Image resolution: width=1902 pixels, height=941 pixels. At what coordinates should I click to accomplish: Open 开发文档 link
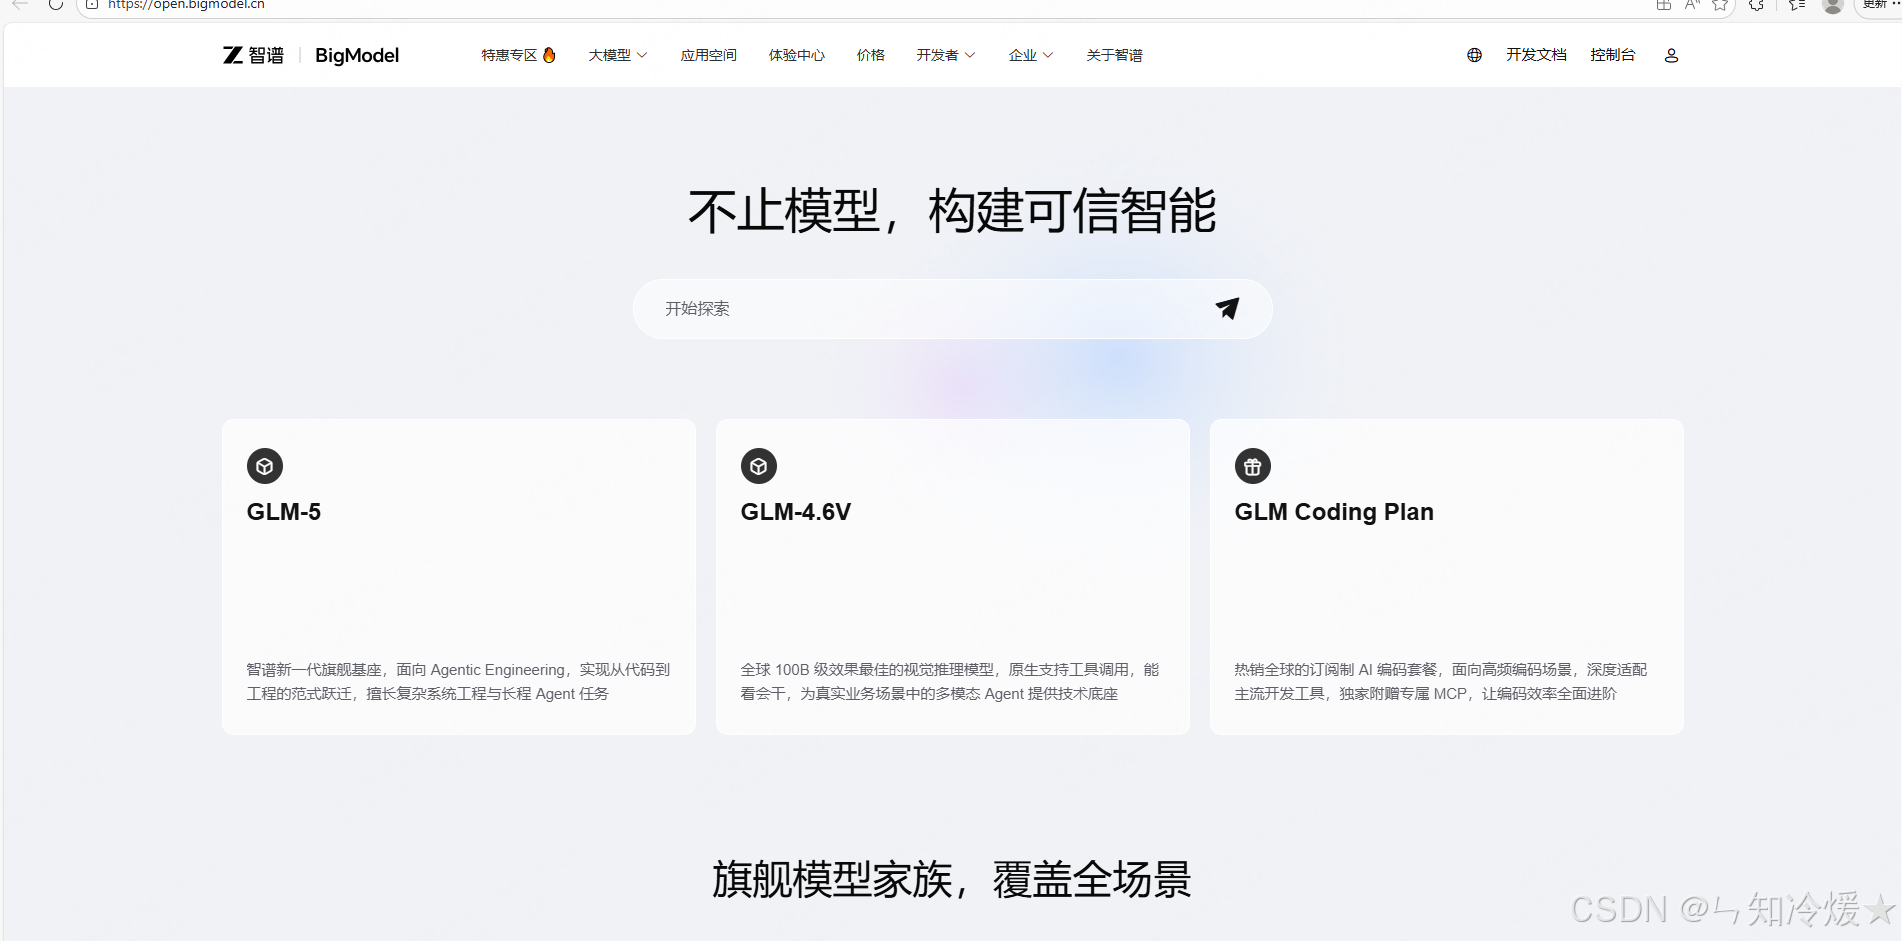[x=1536, y=55]
